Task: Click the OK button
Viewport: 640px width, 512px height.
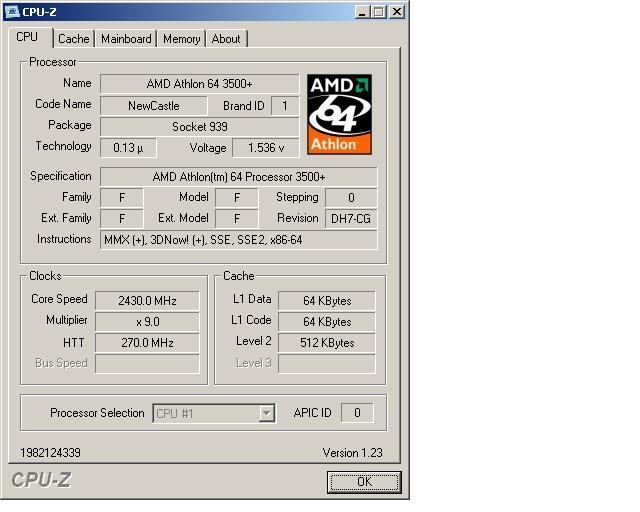Action: point(364,482)
